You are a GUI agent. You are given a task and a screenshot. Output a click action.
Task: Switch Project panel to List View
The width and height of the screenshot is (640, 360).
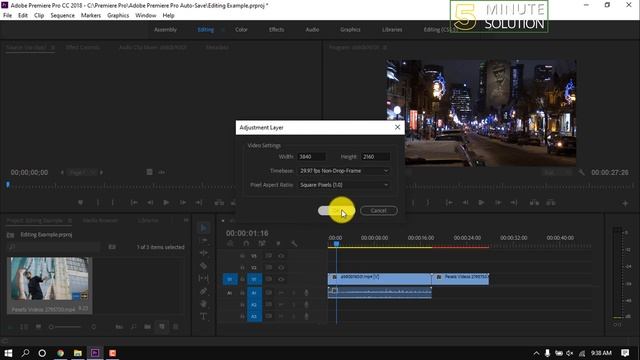pos(24,327)
